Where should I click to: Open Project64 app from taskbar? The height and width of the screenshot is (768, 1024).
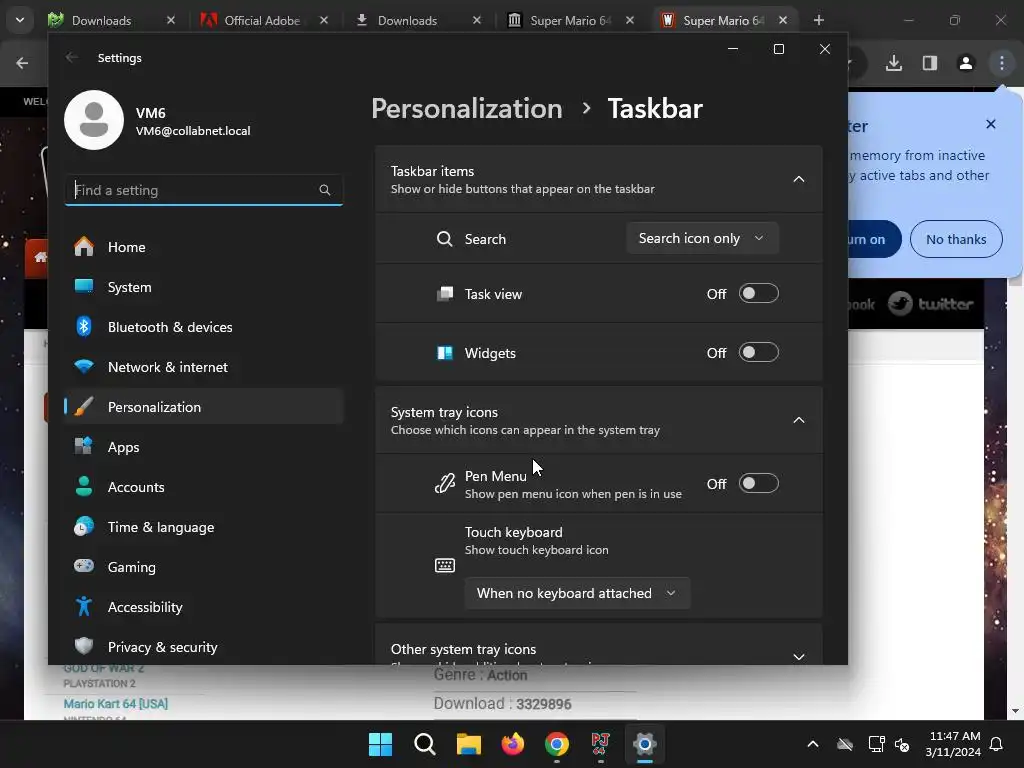[600, 744]
